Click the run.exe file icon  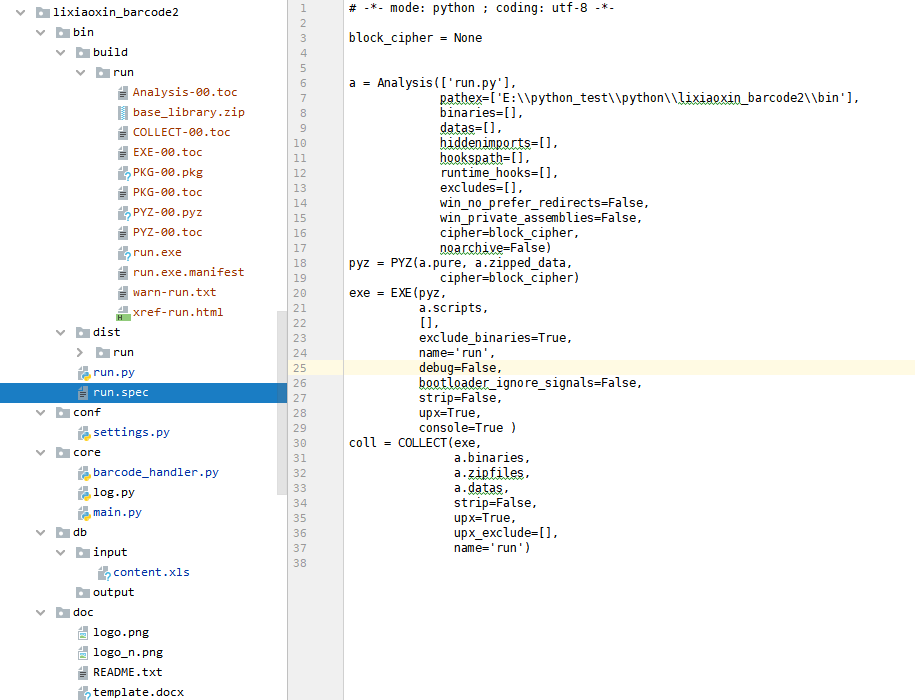point(123,253)
